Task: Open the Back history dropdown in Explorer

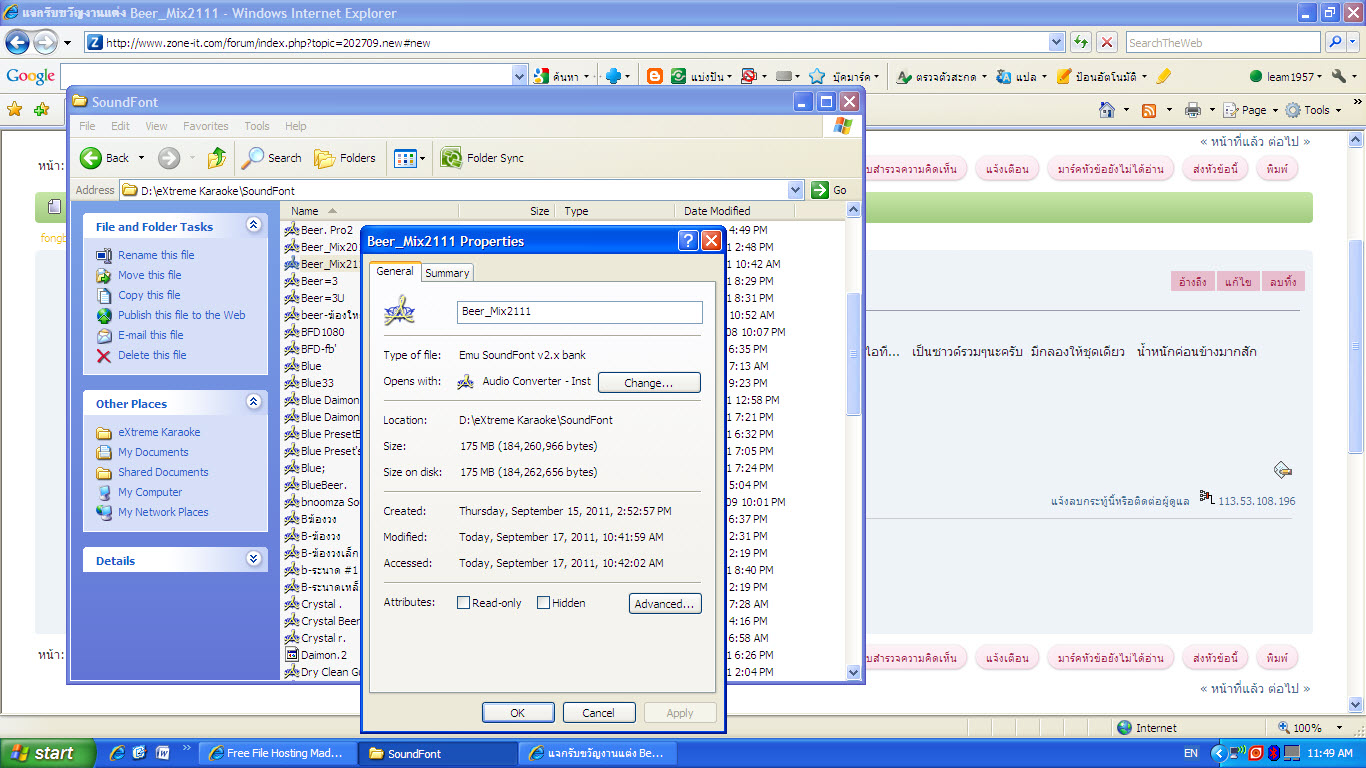Action: click(x=141, y=158)
